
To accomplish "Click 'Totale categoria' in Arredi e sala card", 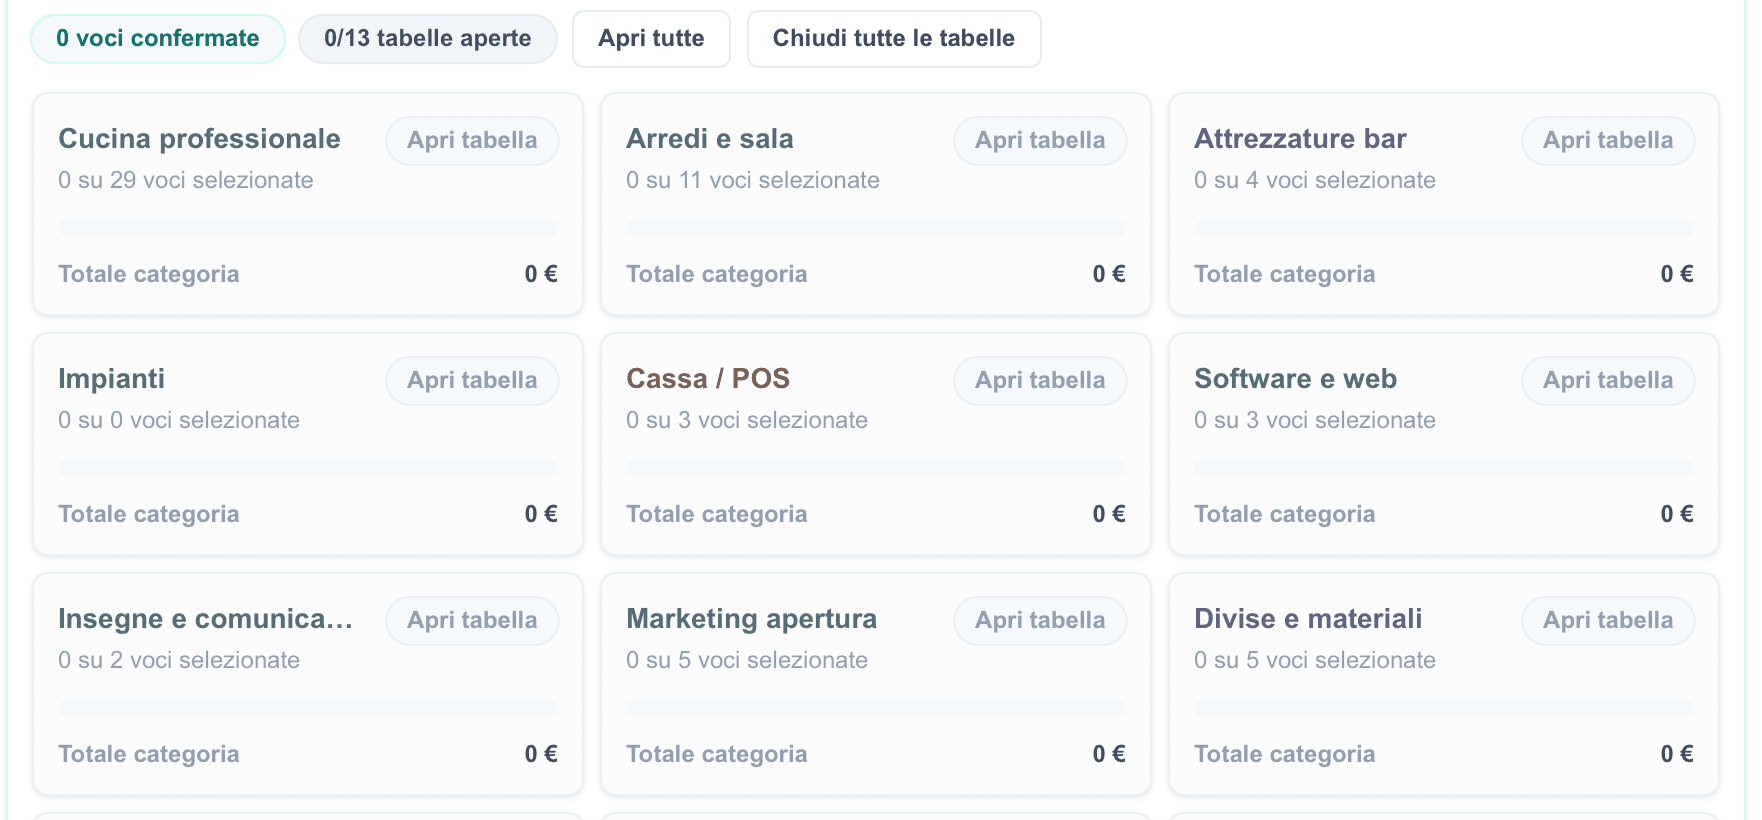I will (x=716, y=275).
